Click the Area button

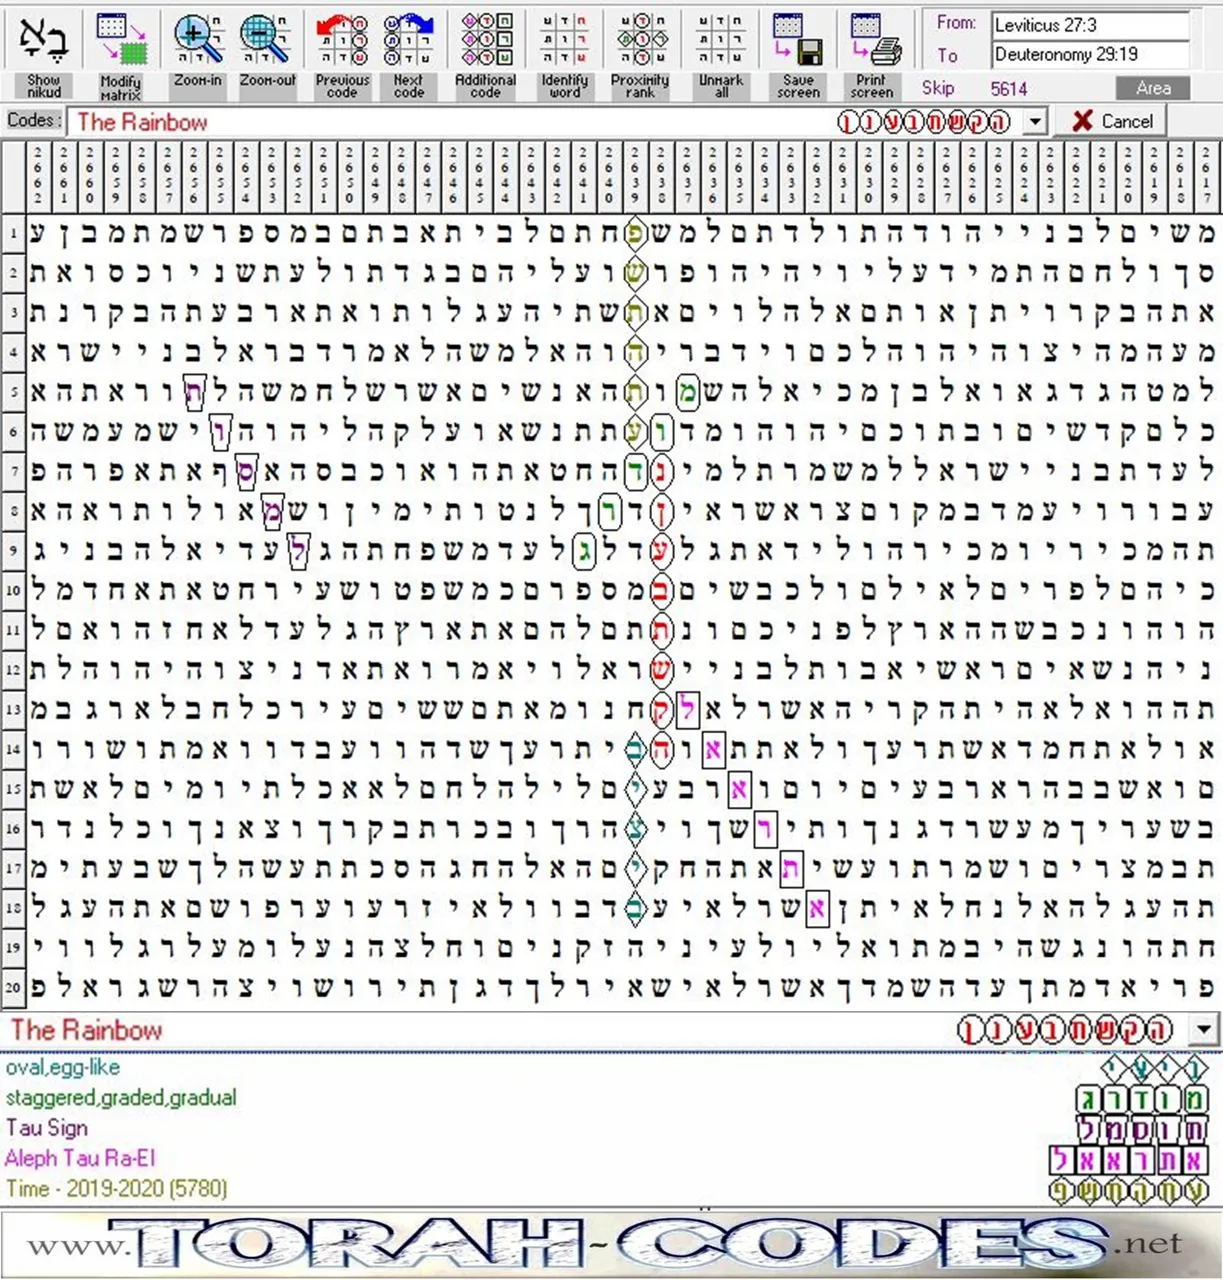(1153, 88)
